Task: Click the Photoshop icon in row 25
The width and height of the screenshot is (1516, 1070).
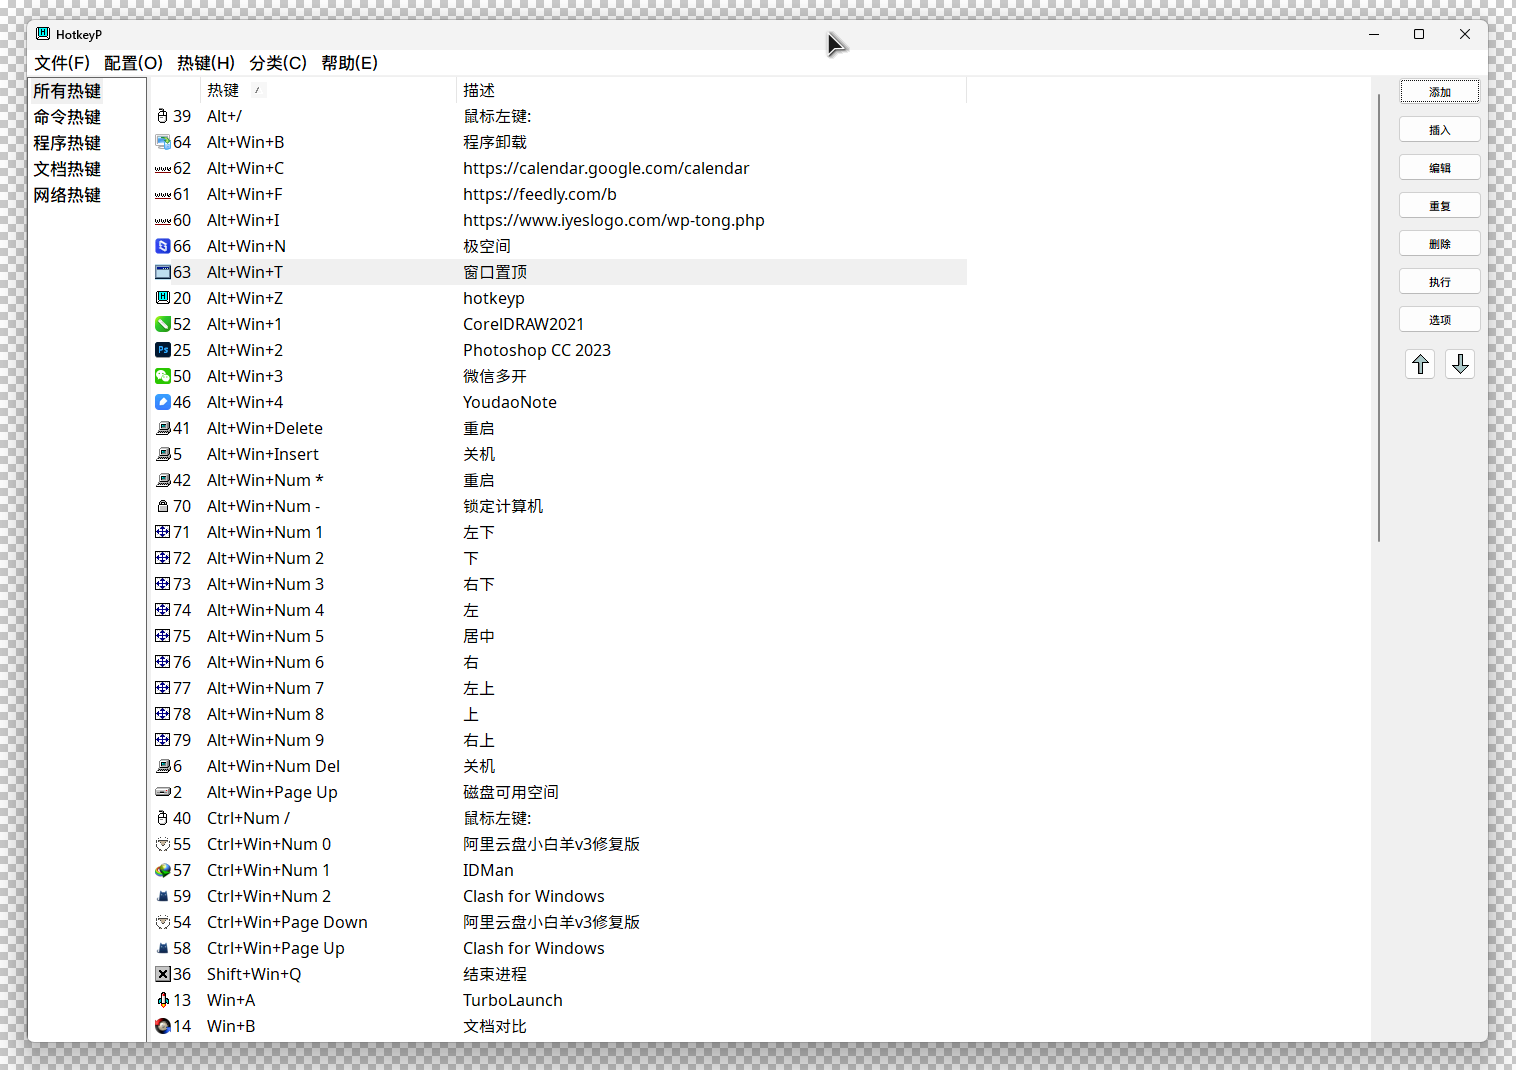Action: pos(163,350)
